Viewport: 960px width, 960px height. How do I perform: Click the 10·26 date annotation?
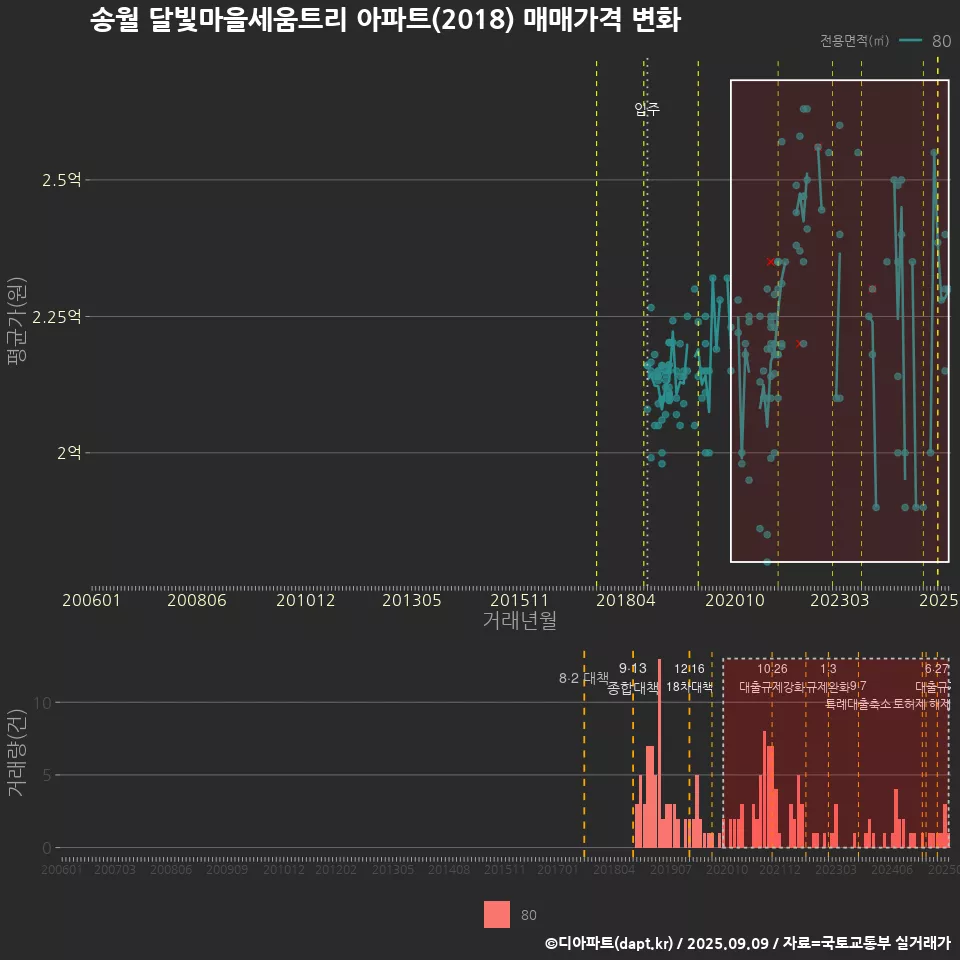[772, 669]
